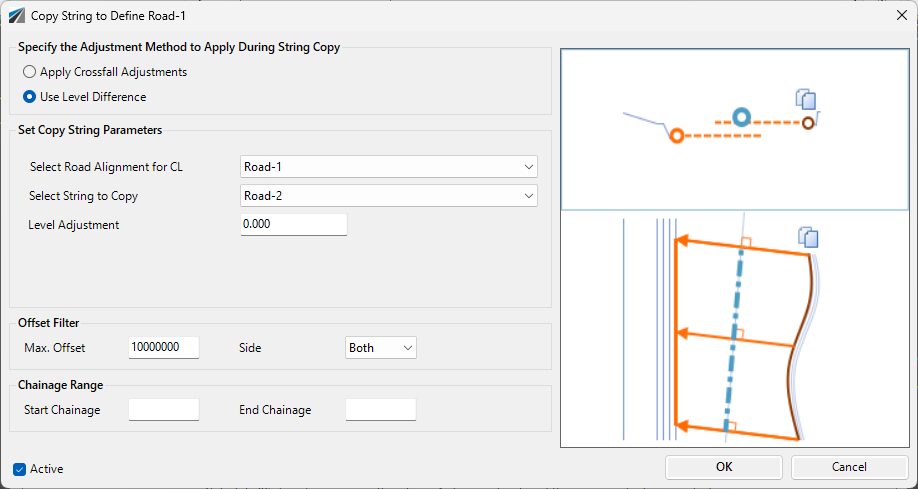
Task: Click the copy icon in cross-section diagram
Action: click(x=806, y=99)
